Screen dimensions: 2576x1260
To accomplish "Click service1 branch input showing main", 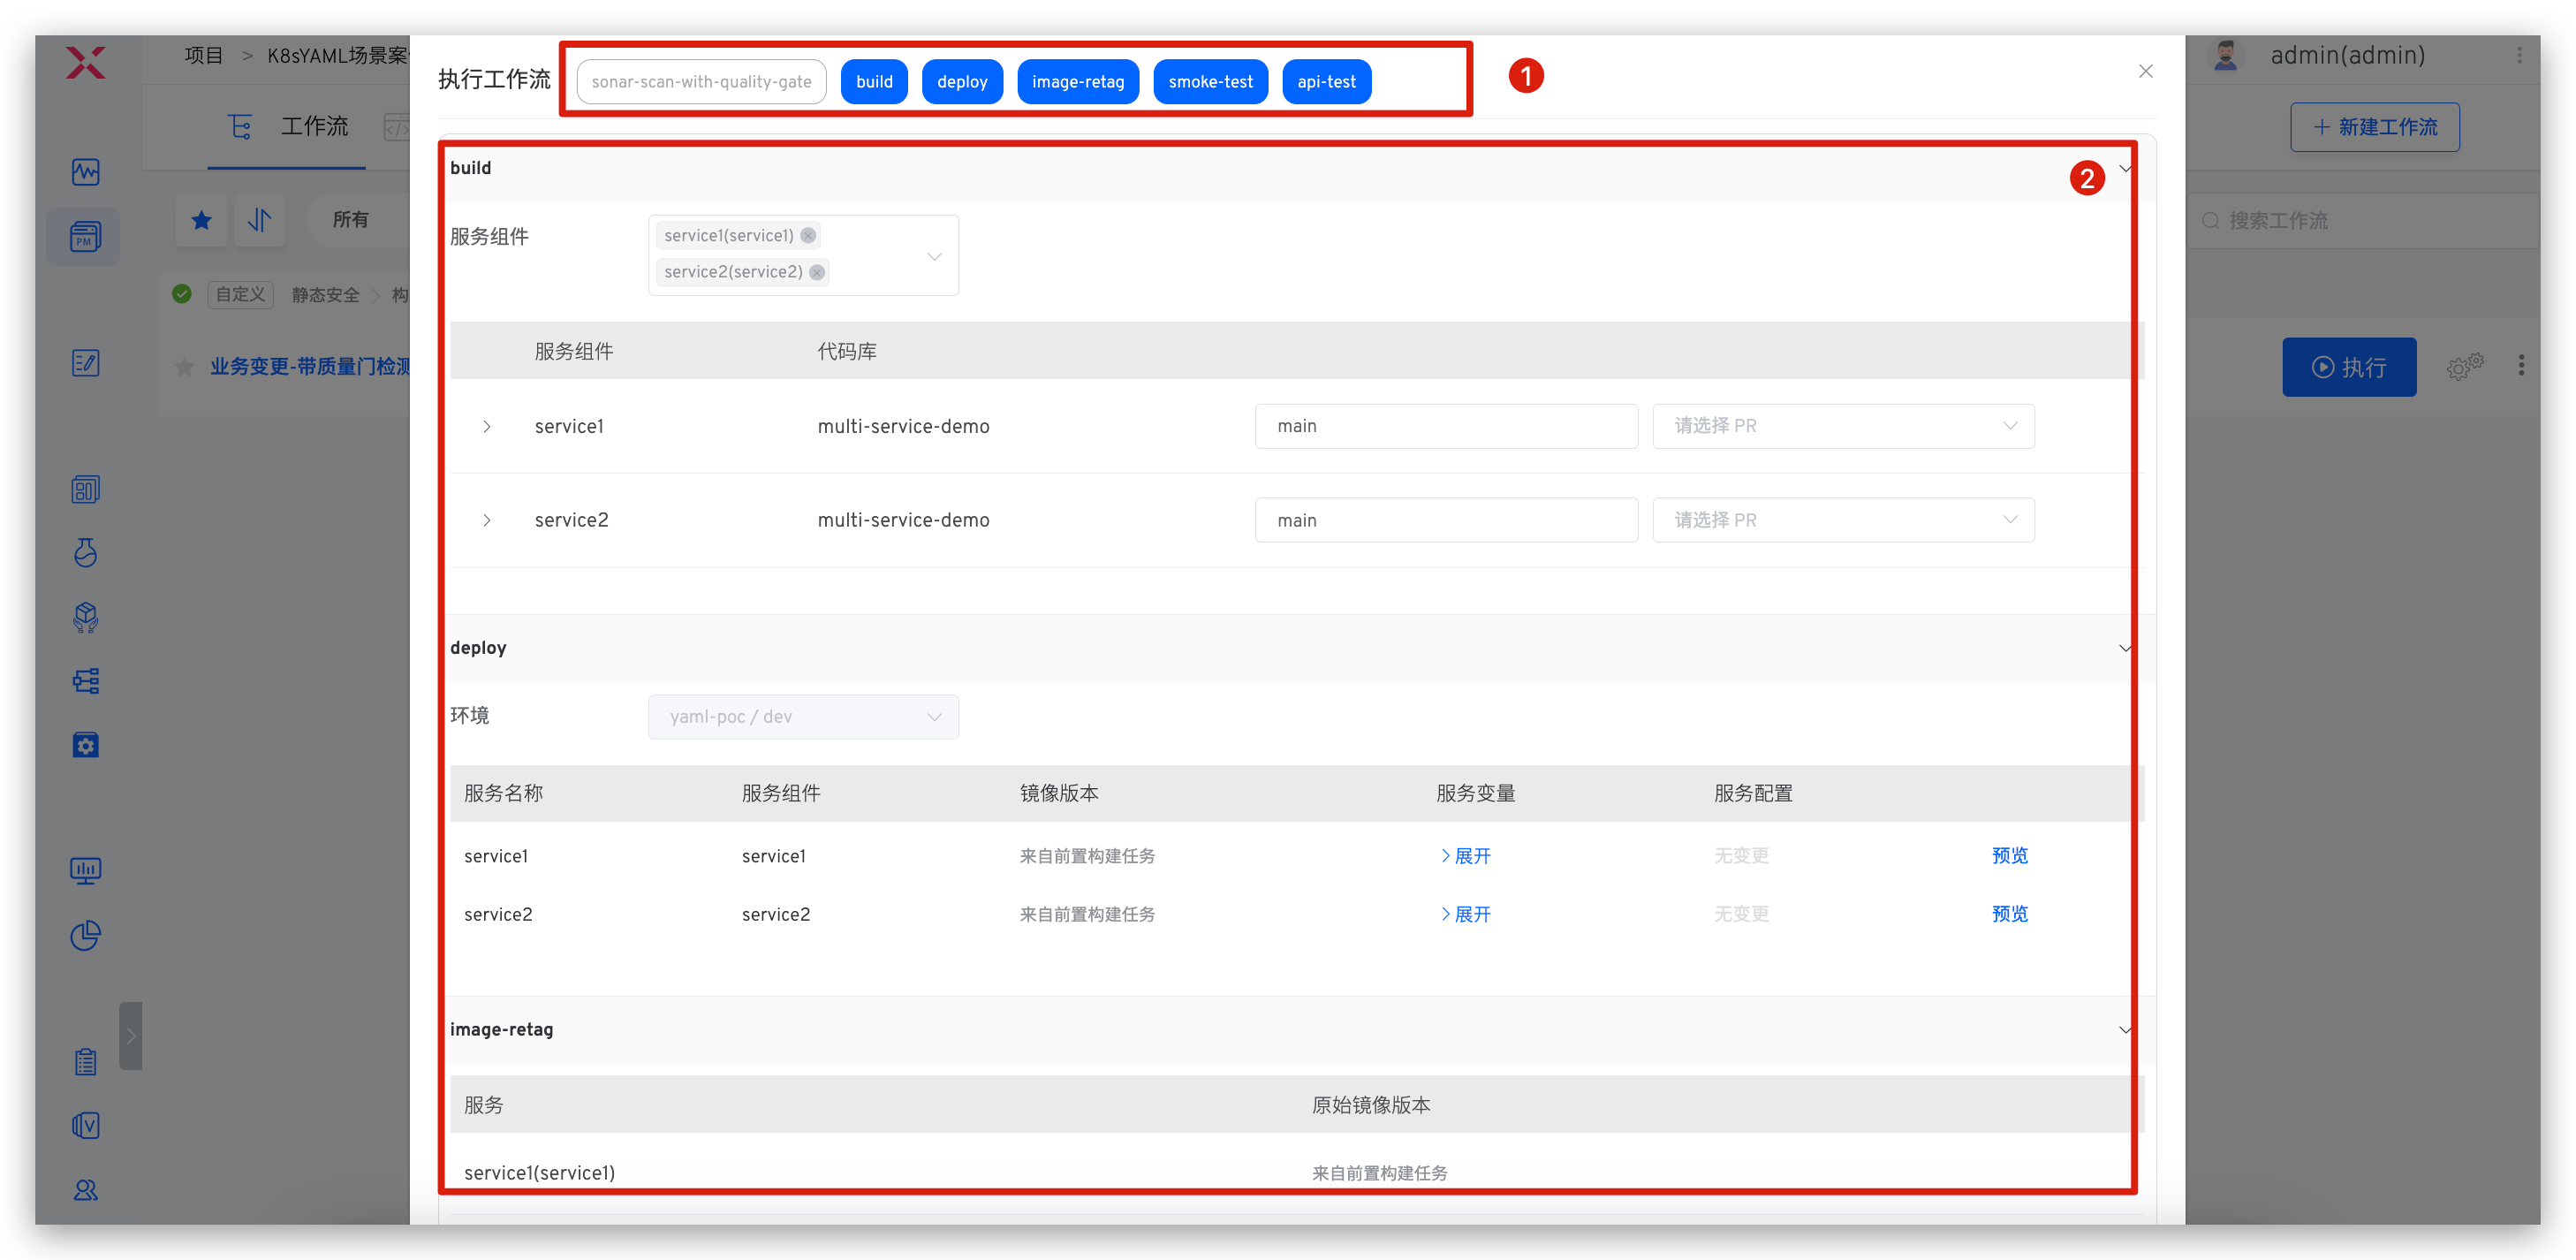I will click(x=1445, y=426).
